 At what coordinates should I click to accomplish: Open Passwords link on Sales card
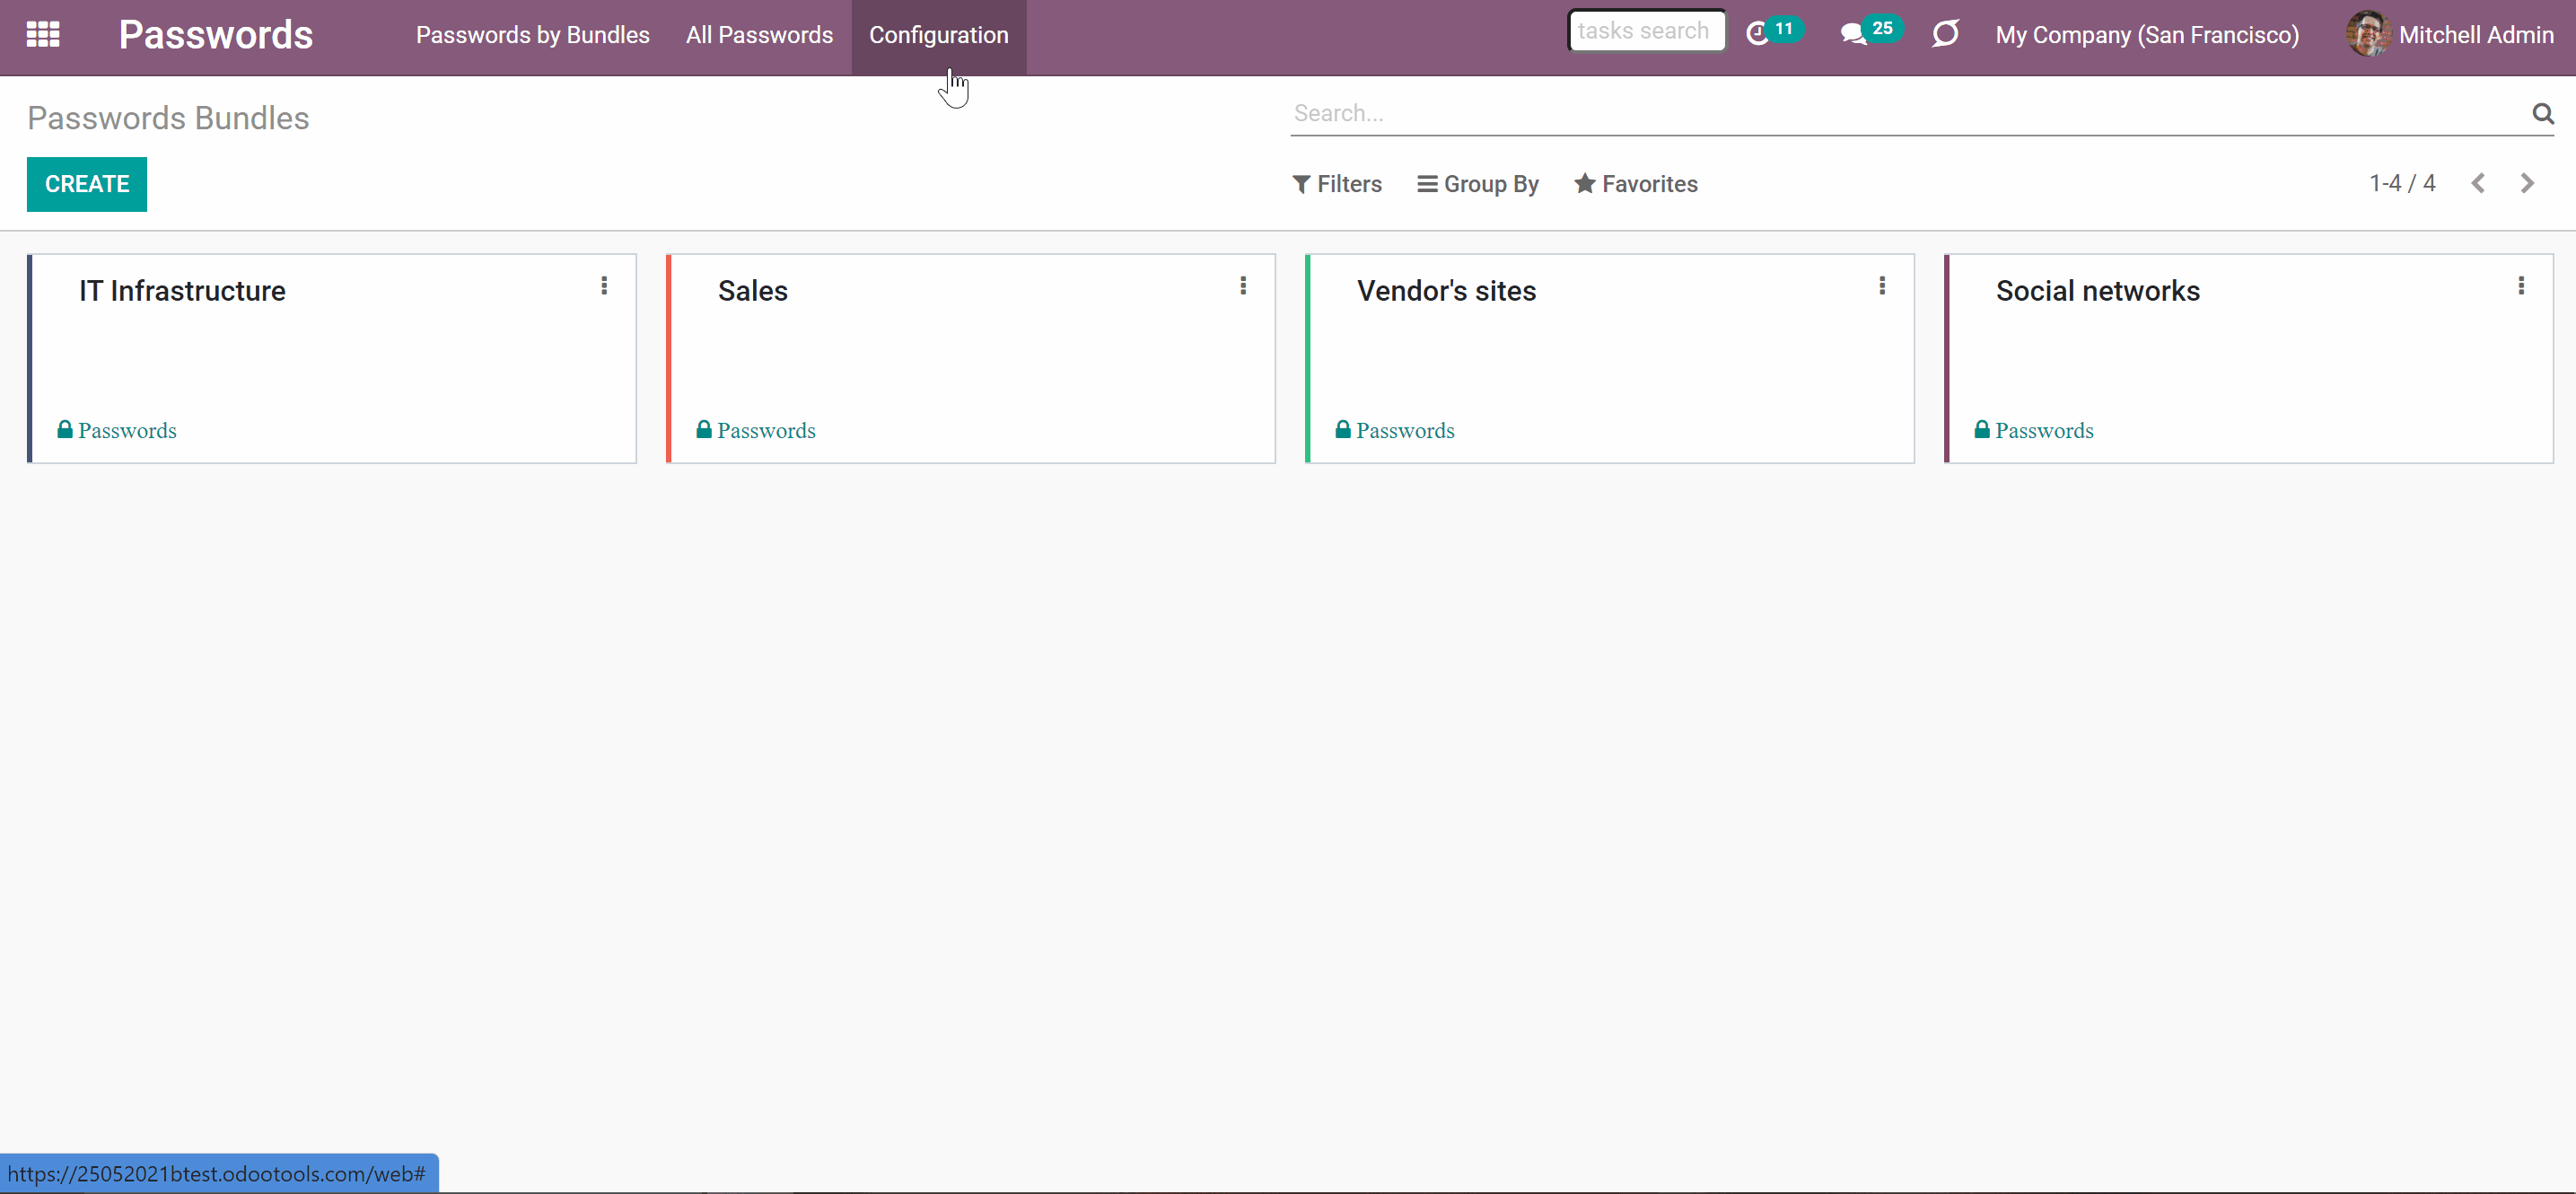(x=756, y=430)
